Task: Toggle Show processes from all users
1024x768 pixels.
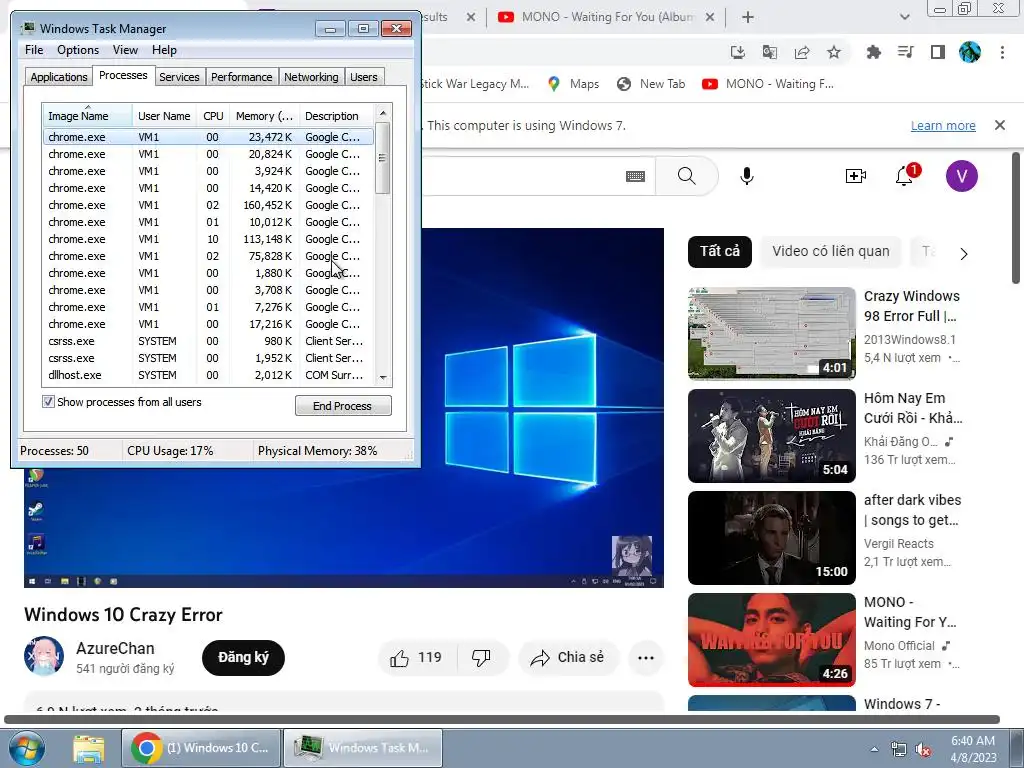Action: (48, 402)
